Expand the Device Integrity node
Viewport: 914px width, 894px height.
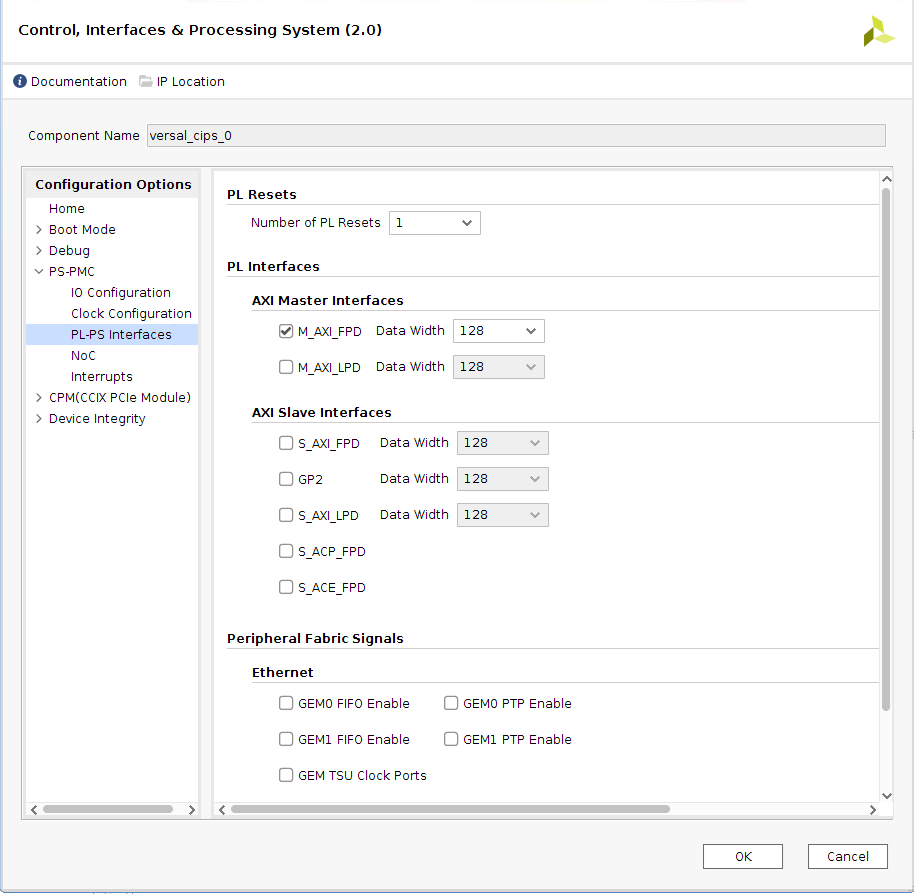pyautogui.click(x=38, y=418)
